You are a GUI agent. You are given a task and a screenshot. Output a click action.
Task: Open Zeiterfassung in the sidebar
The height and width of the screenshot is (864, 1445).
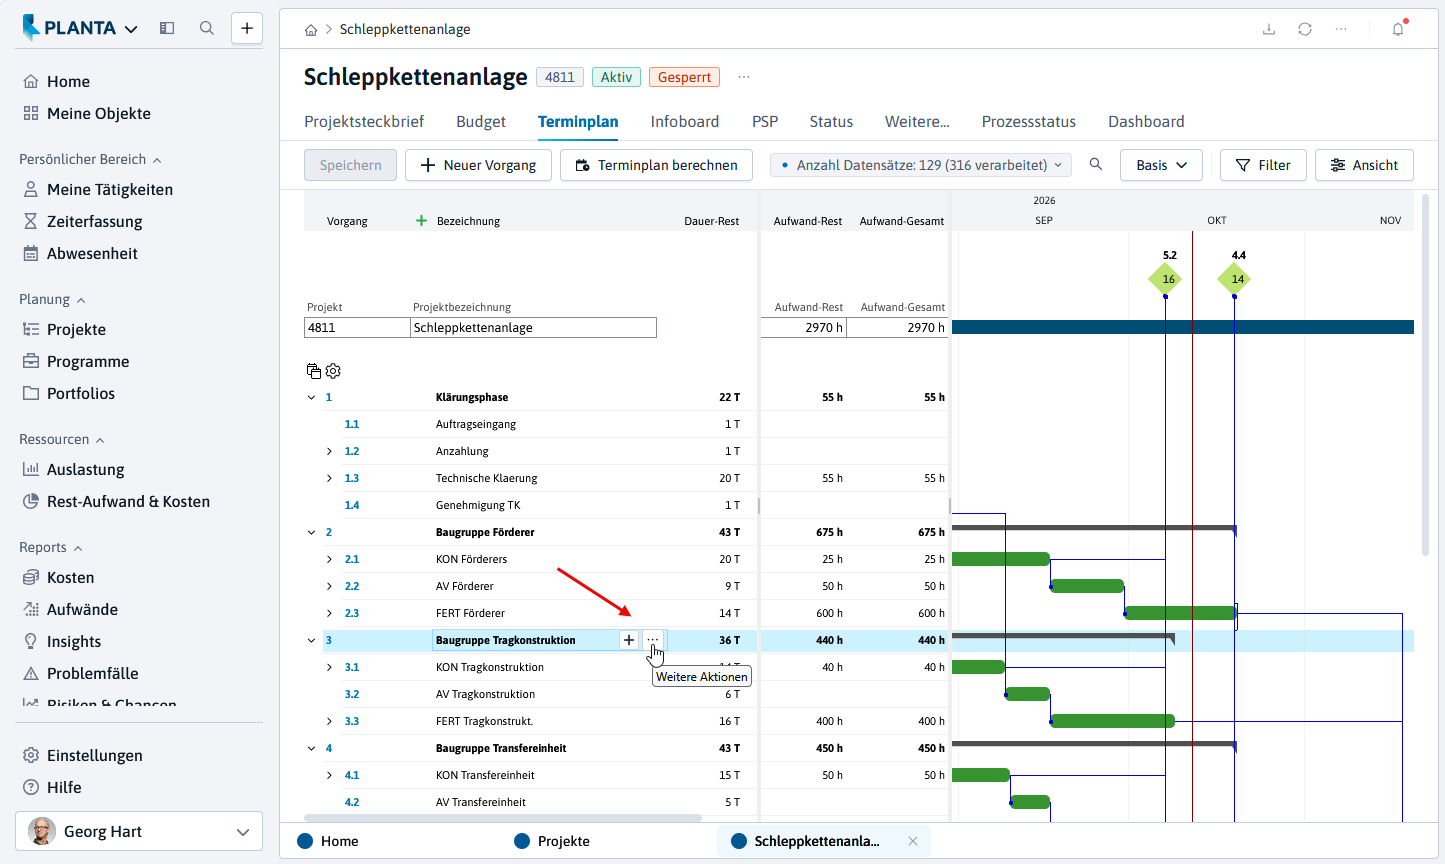[94, 221]
